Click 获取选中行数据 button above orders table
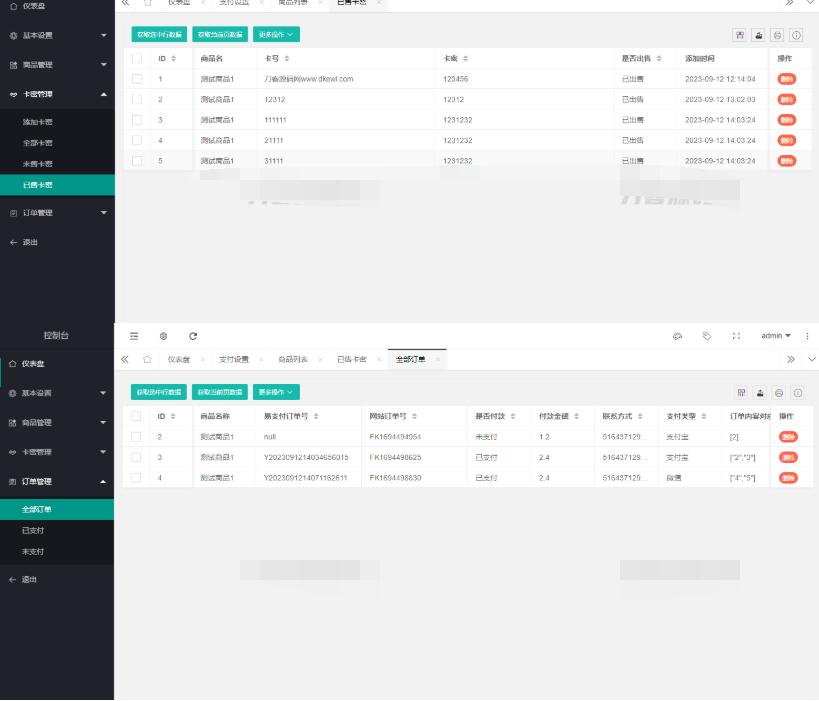819x701 pixels. [x=160, y=391]
